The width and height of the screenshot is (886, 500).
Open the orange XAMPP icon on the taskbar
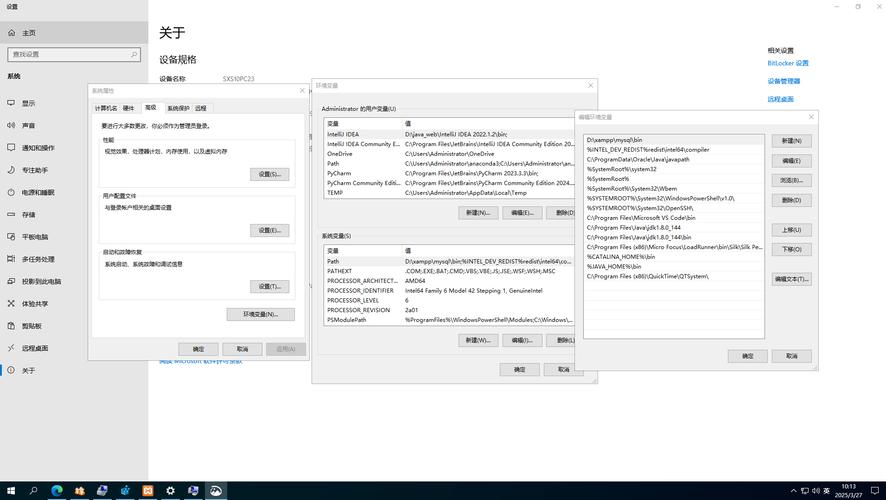coord(147,490)
